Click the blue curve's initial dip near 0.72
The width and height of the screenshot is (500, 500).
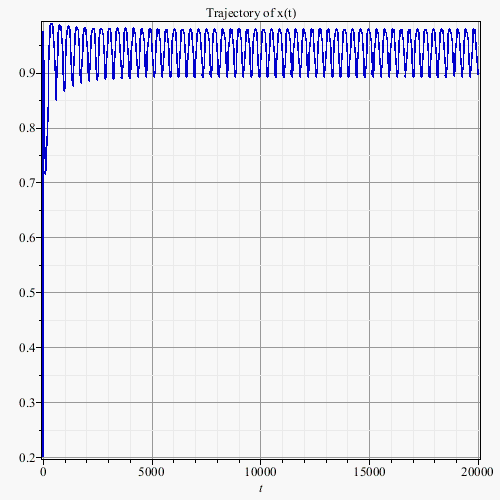pyautogui.click(x=45, y=172)
